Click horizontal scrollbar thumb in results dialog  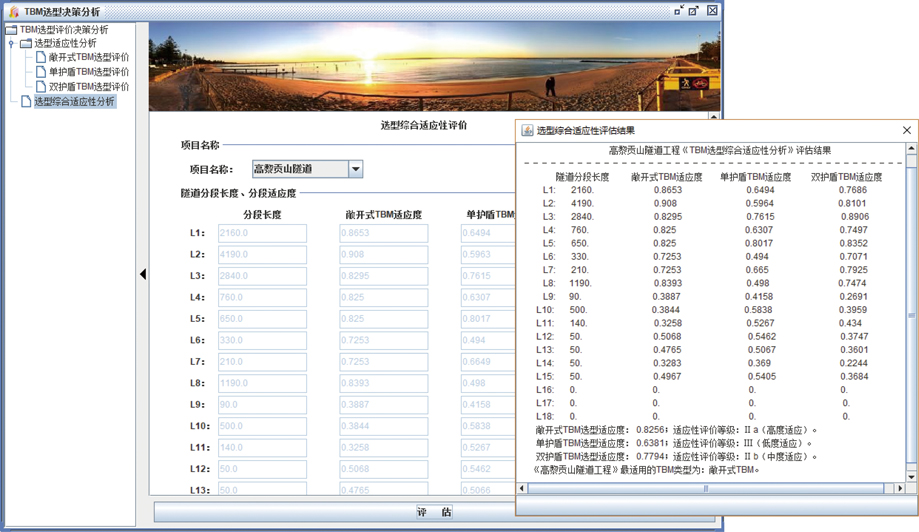tap(706, 488)
